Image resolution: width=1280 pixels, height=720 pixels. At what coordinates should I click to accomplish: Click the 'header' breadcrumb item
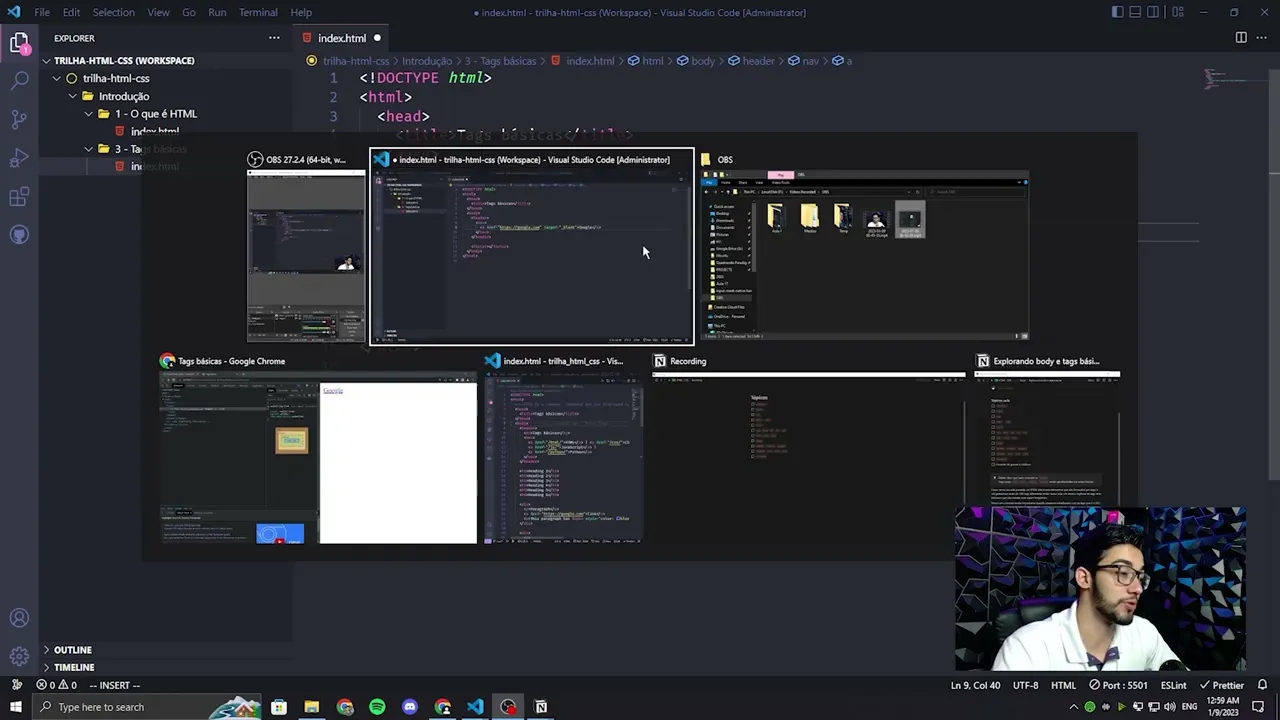751,61
